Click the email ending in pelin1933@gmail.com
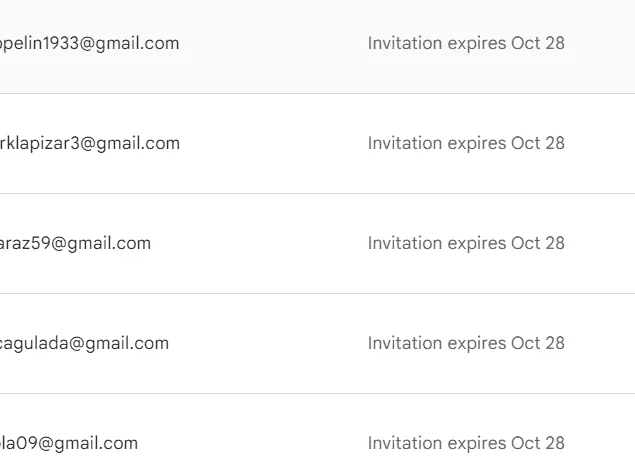Screen dimensions: 635x473 click(x=89, y=43)
